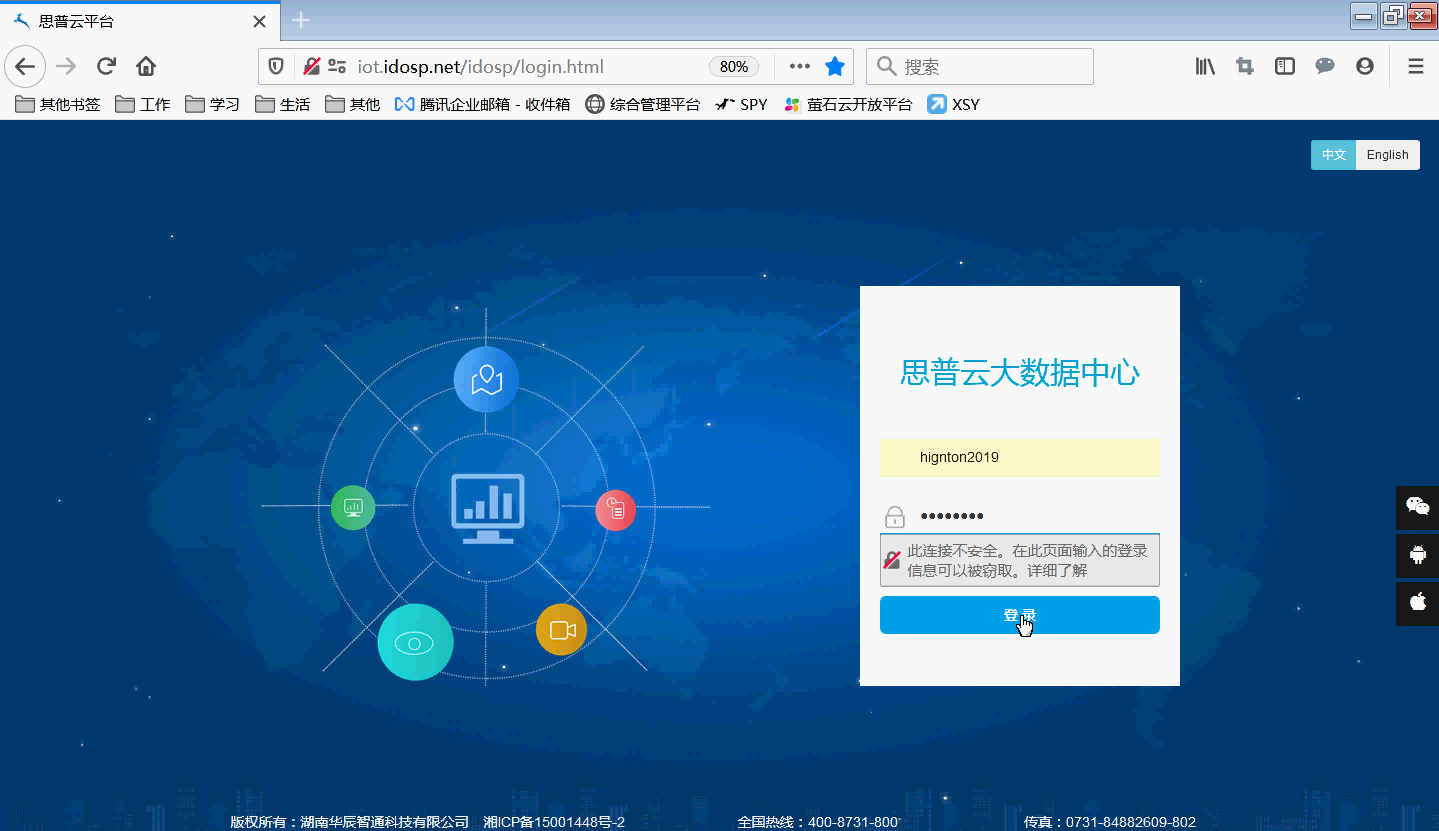Click the WeChat icon on the right edge

click(x=1417, y=507)
